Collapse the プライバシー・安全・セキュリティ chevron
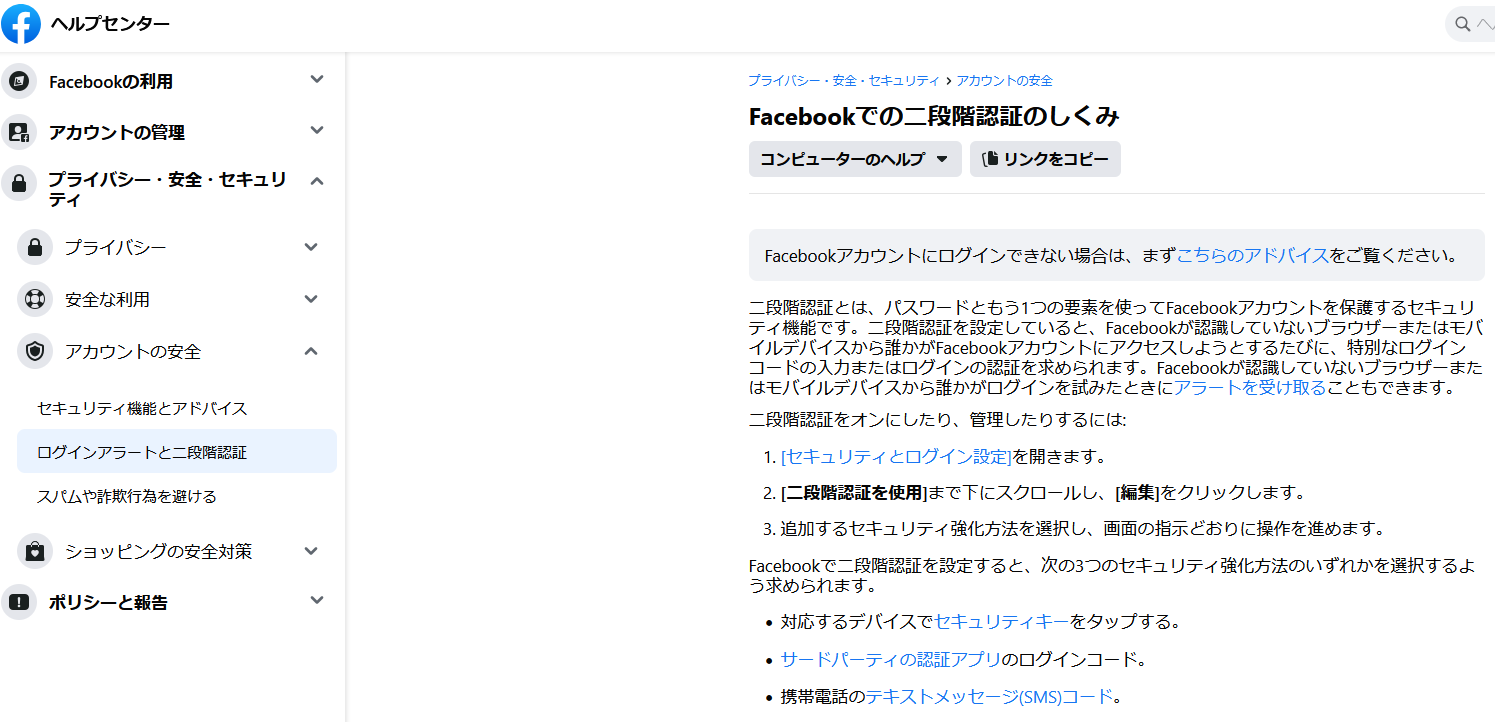 pos(317,181)
